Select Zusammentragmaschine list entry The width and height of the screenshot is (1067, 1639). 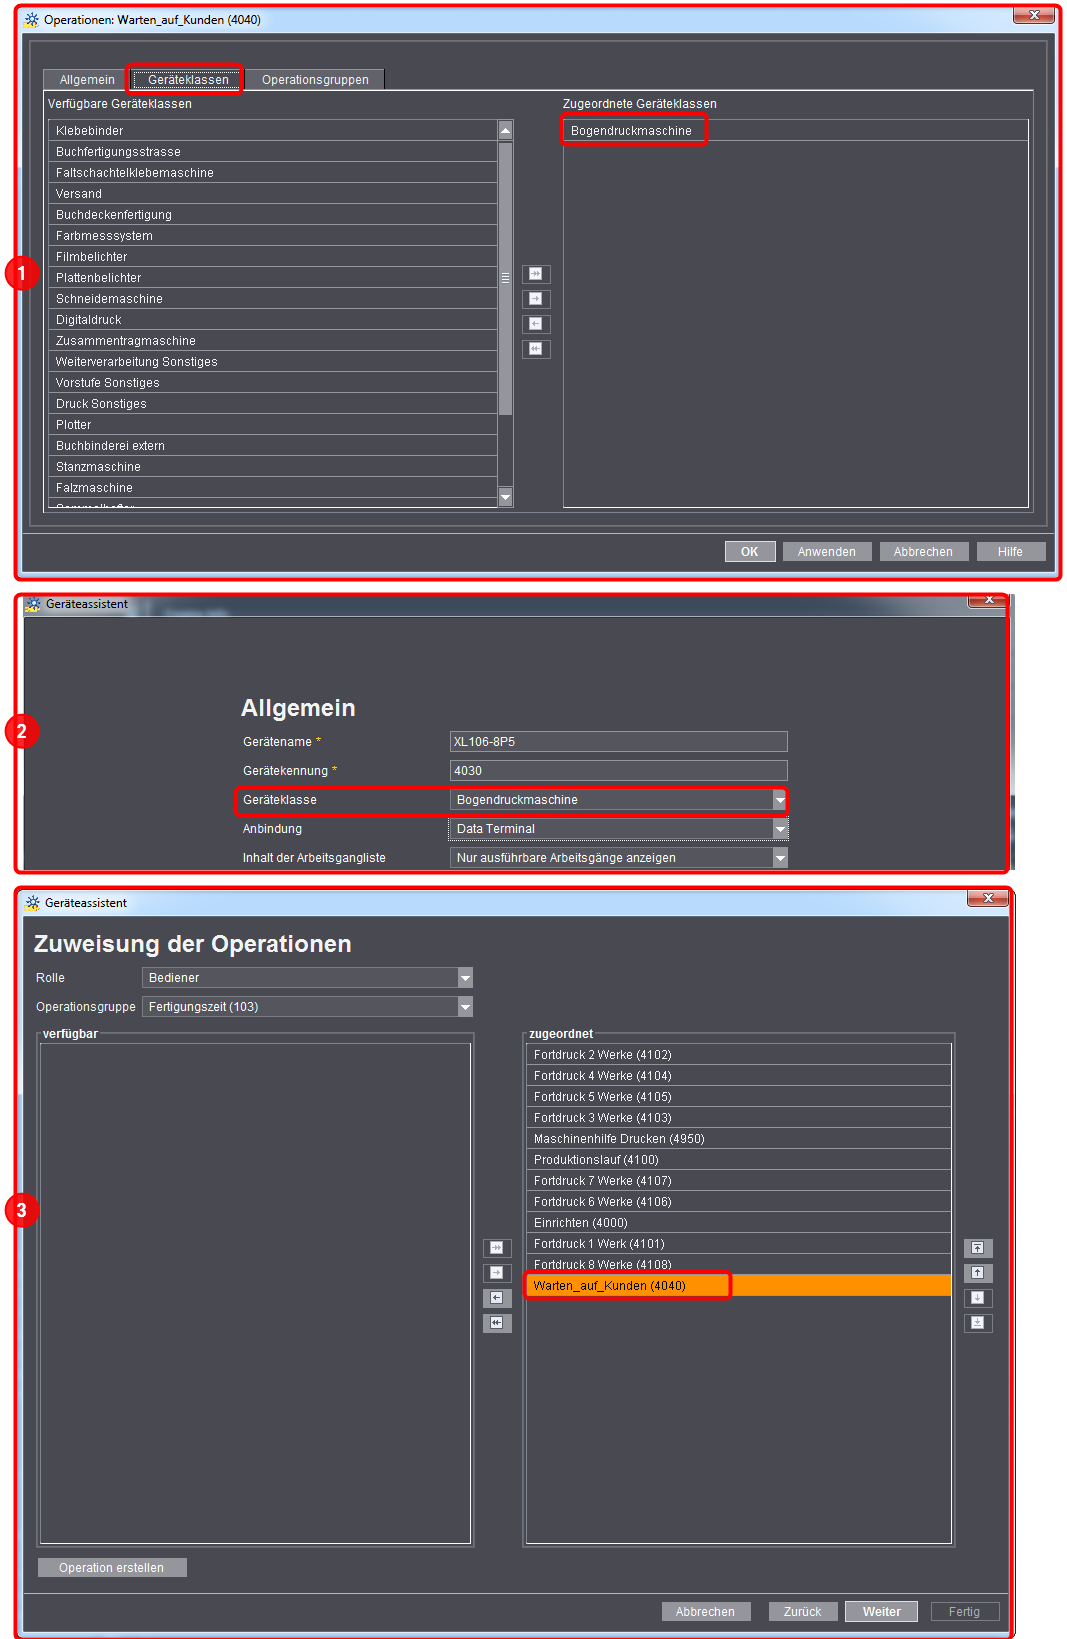click(x=273, y=341)
